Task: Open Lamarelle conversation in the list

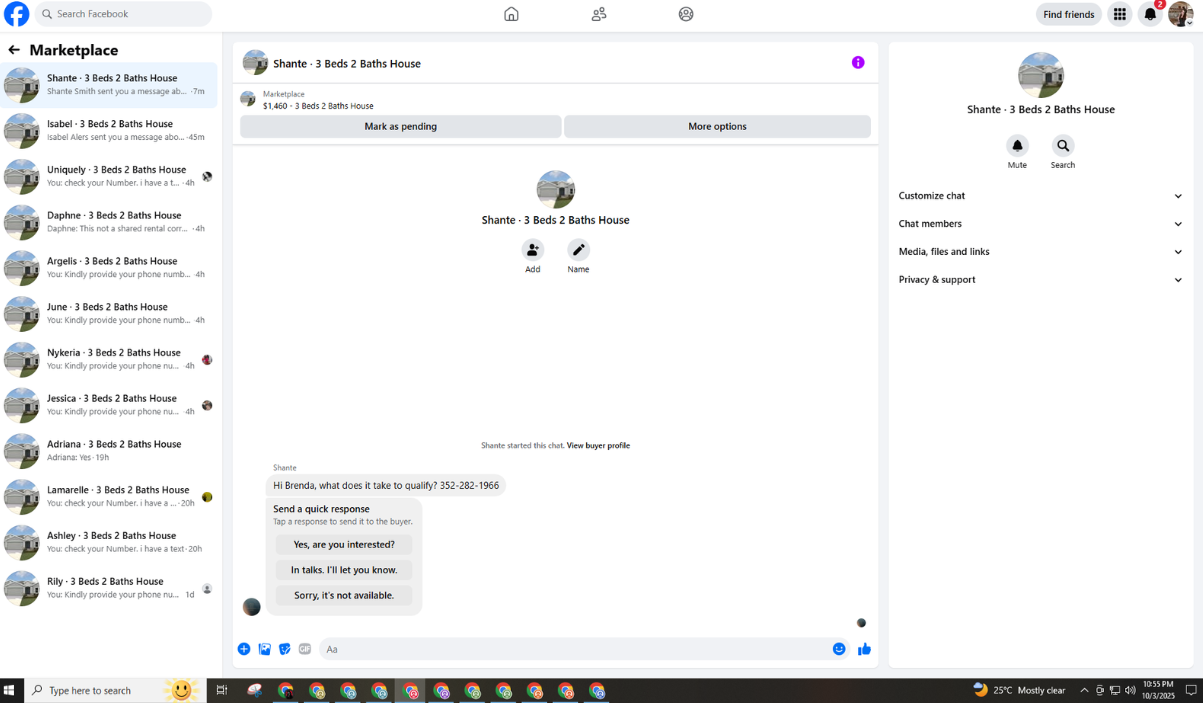Action: (x=109, y=497)
